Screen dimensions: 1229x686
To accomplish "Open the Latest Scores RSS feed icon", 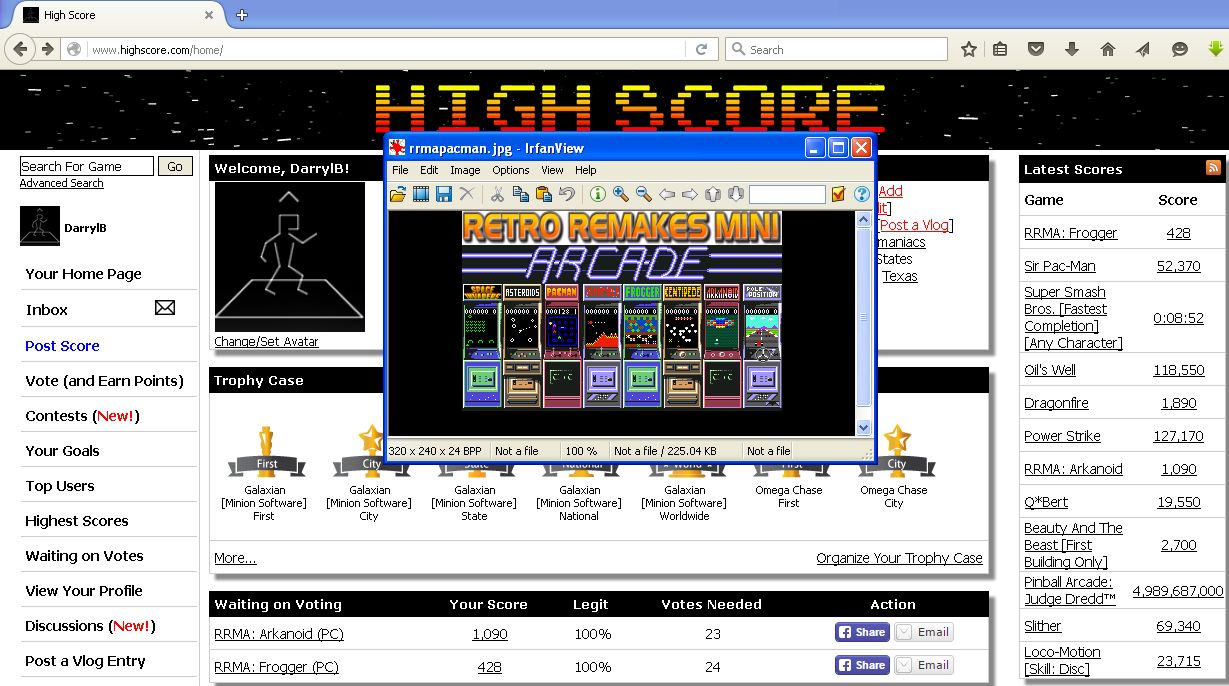I will (x=1213, y=168).
